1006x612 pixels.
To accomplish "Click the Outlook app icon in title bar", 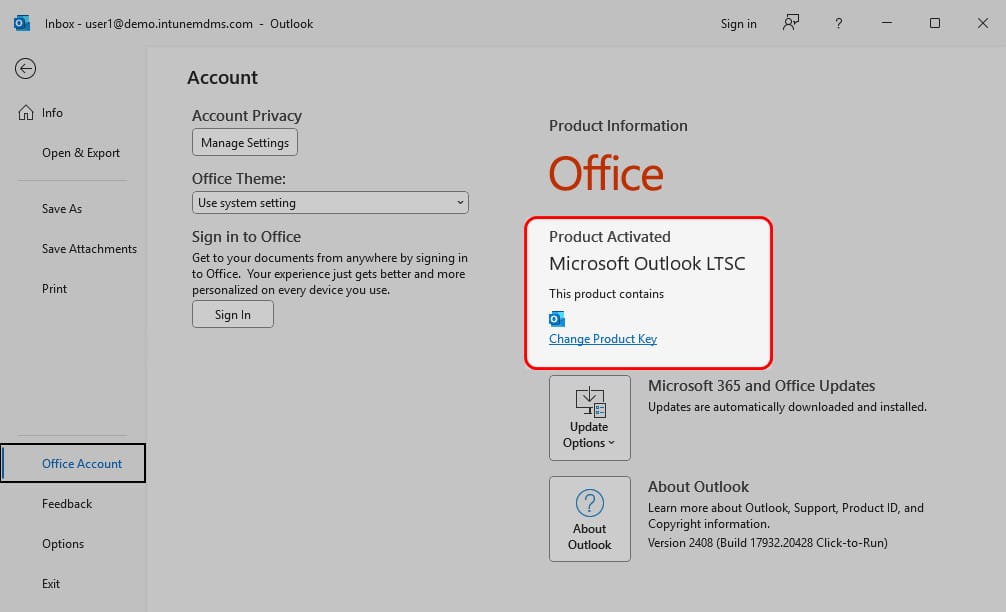I will click(x=22, y=24).
